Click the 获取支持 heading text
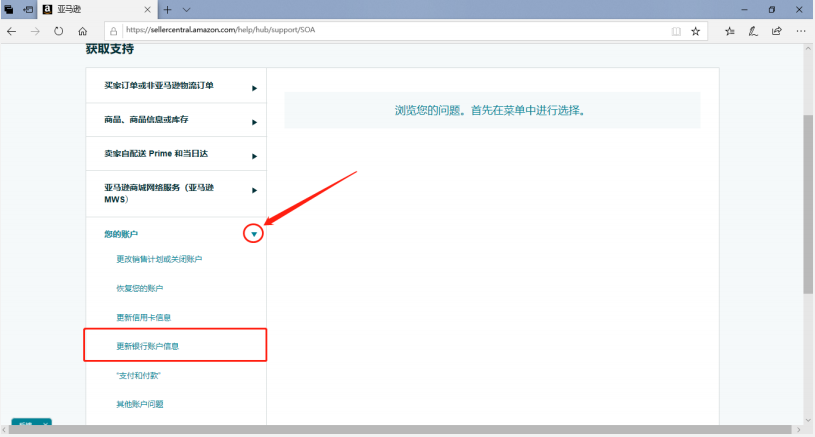 click(110, 49)
